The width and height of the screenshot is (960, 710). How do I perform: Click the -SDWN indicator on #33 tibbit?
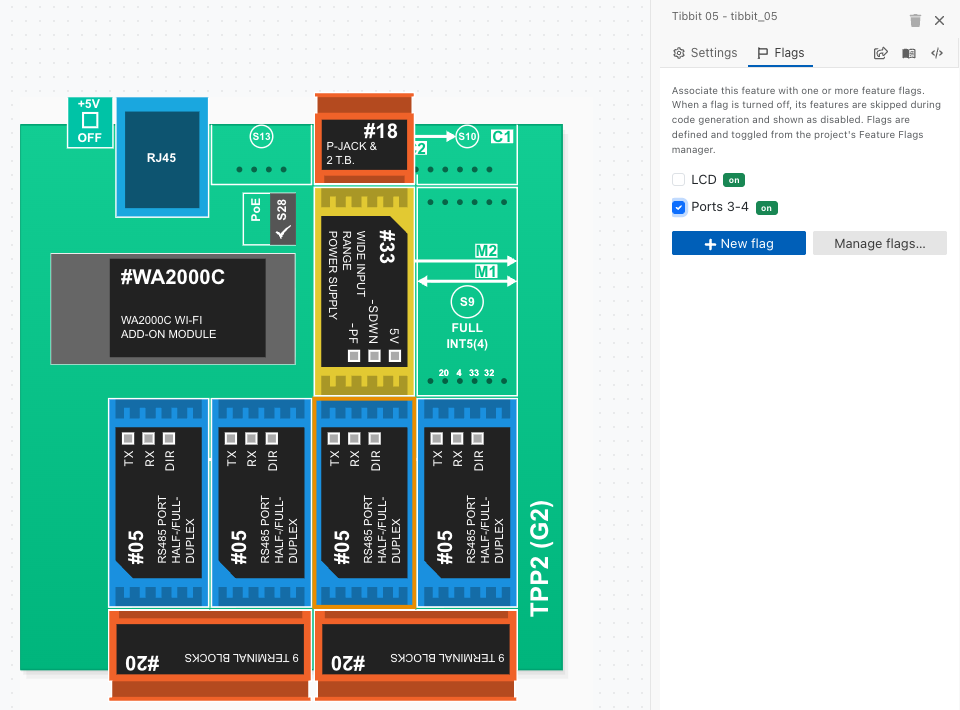tap(374, 356)
